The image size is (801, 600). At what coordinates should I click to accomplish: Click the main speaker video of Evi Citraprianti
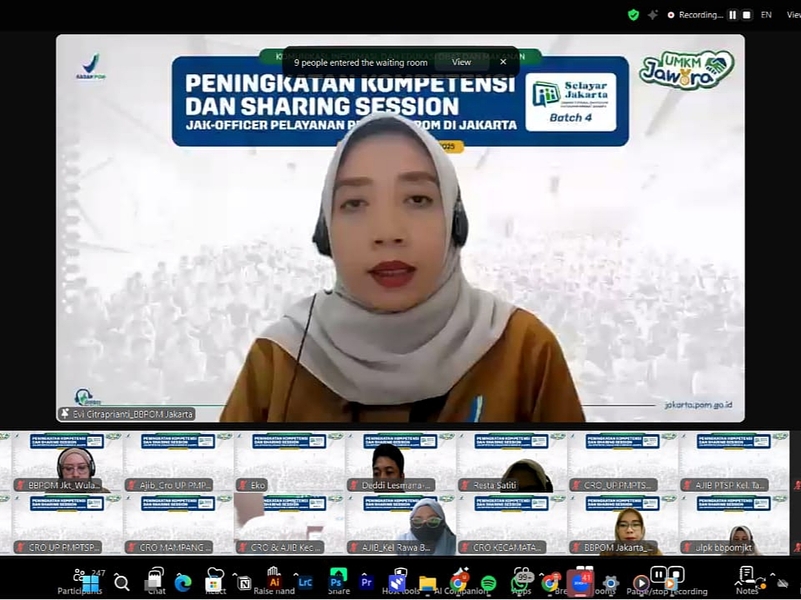[400, 228]
